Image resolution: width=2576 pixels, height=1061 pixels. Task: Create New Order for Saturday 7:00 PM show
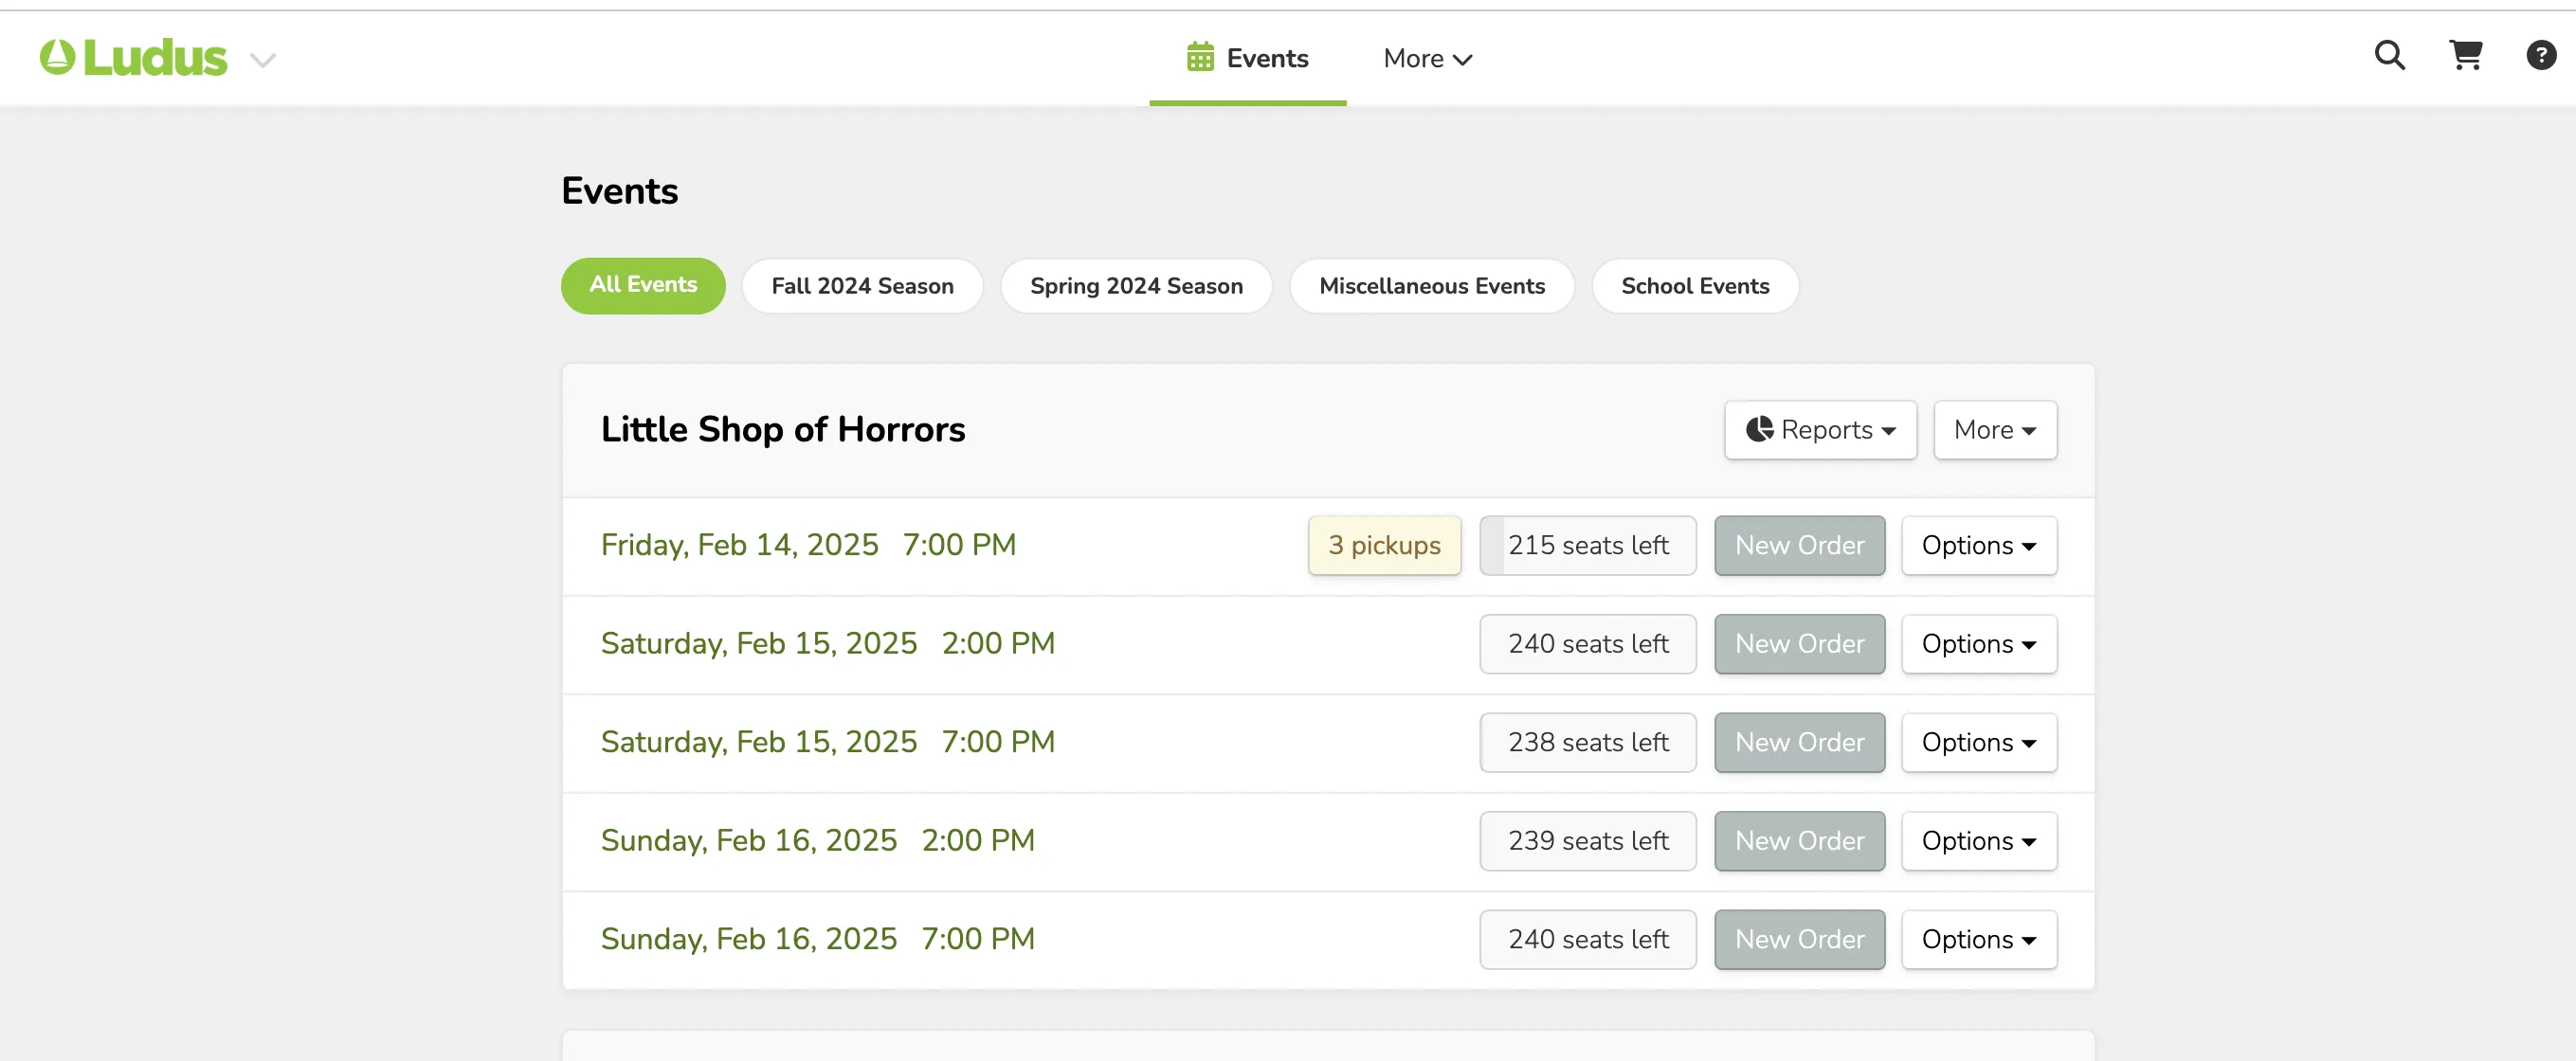1799,742
